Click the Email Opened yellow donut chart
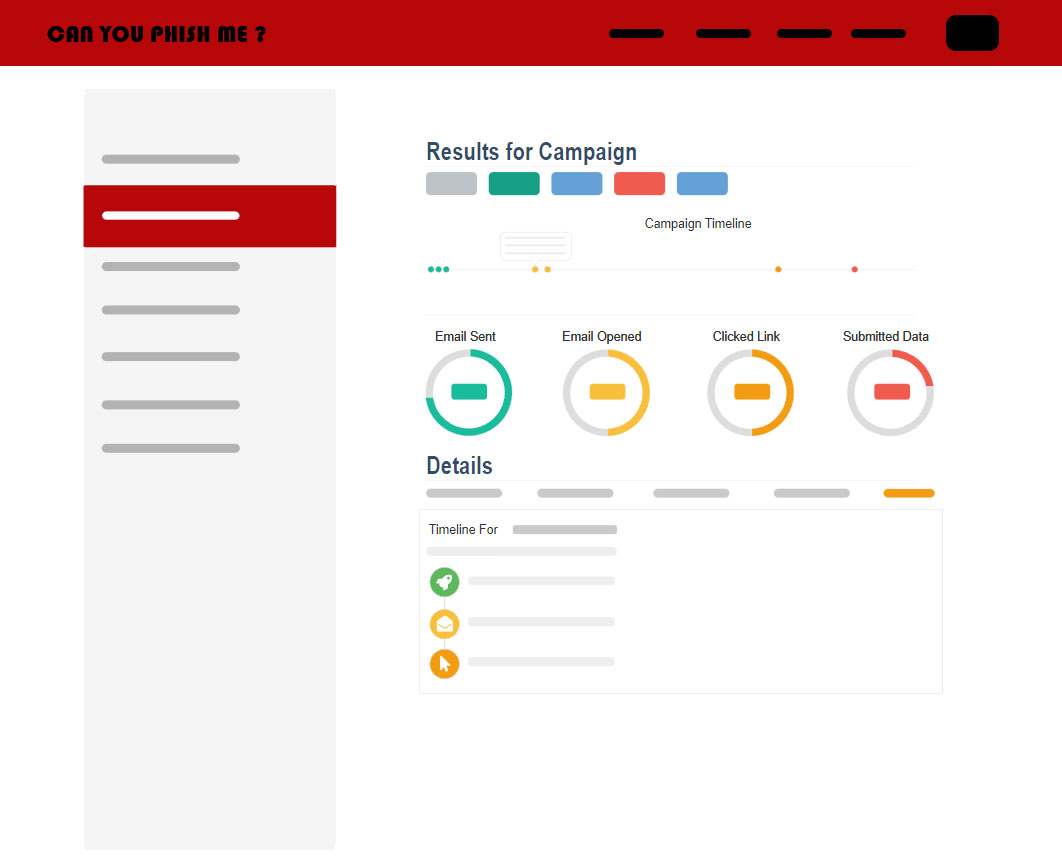Image resolution: width=1062 pixels, height=861 pixels. 606,392
